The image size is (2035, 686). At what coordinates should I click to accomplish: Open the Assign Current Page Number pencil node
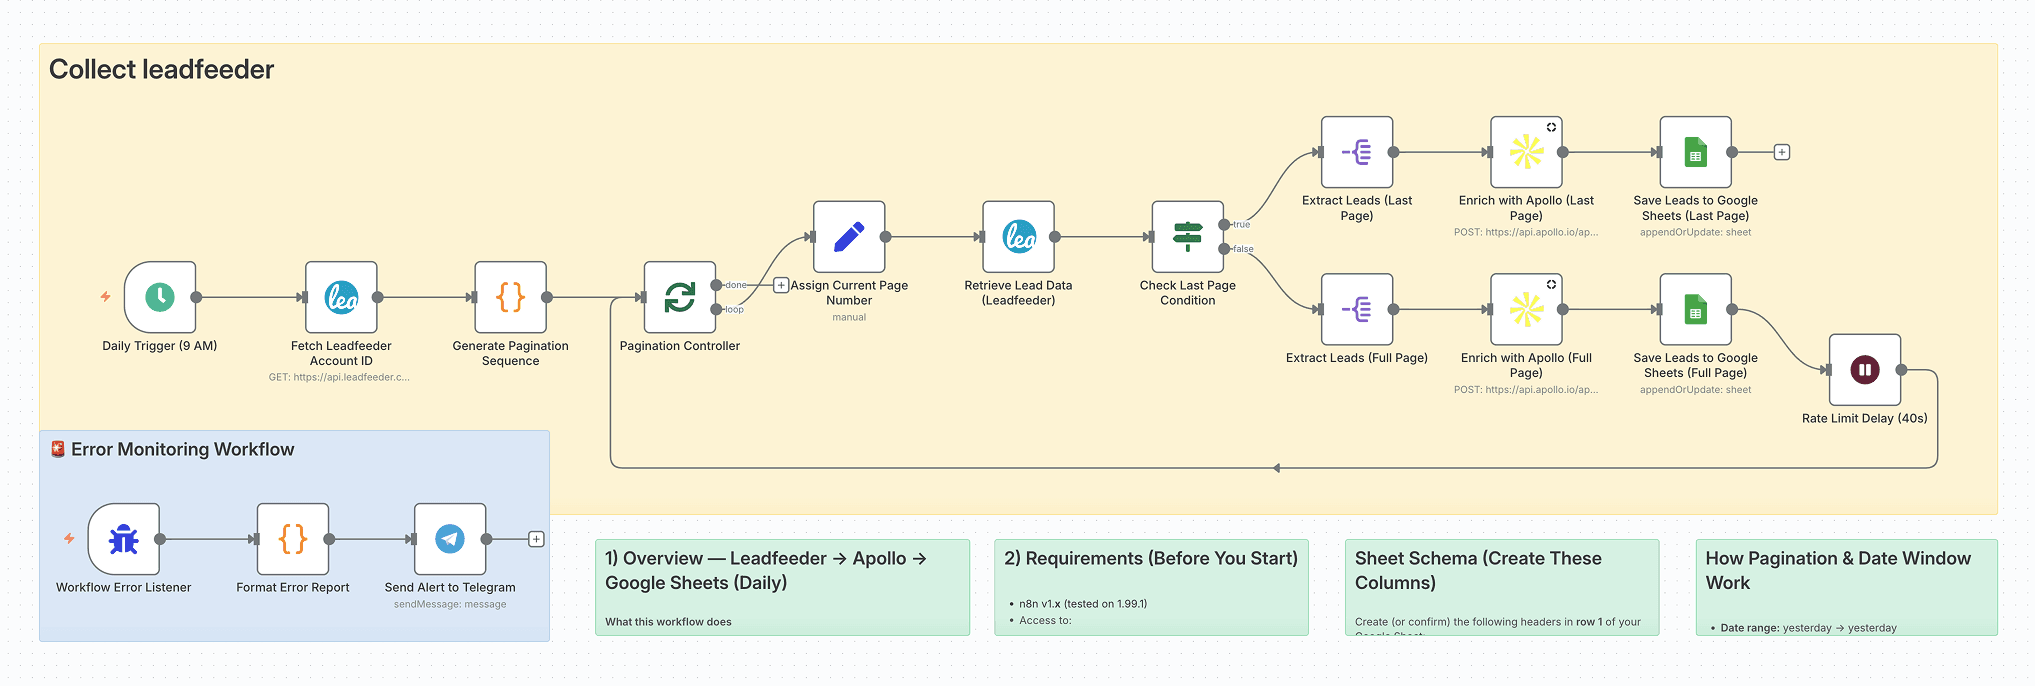(849, 237)
